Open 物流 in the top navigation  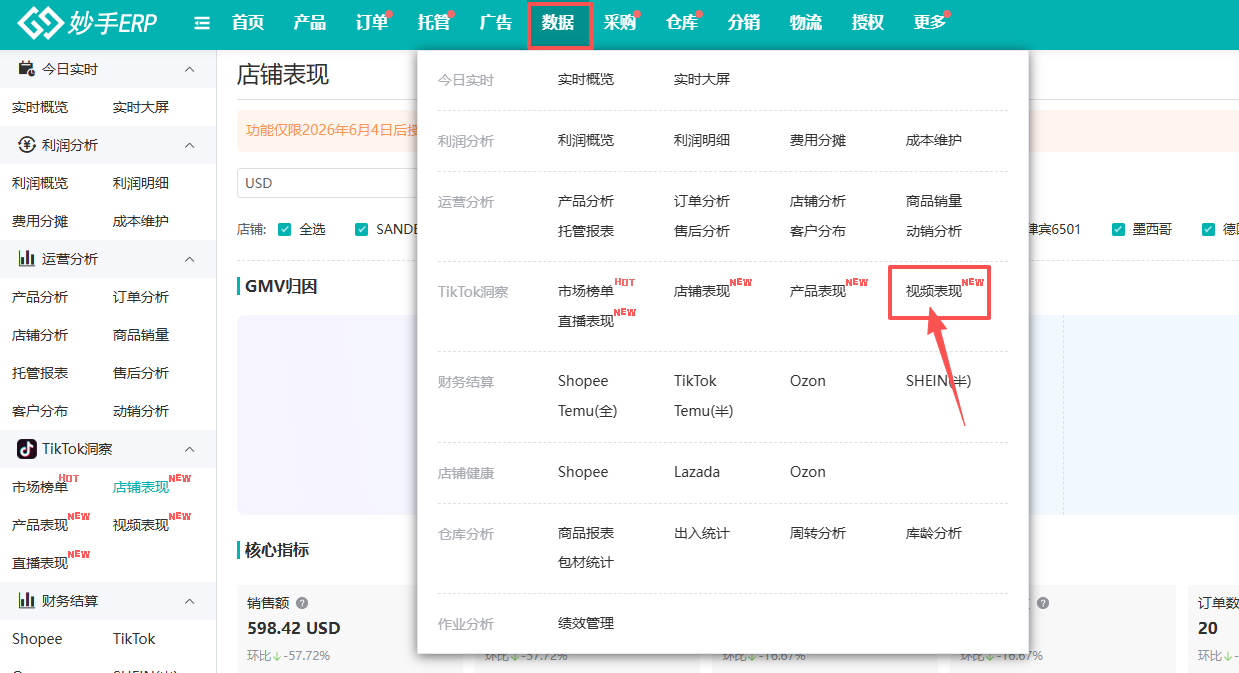pos(806,23)
